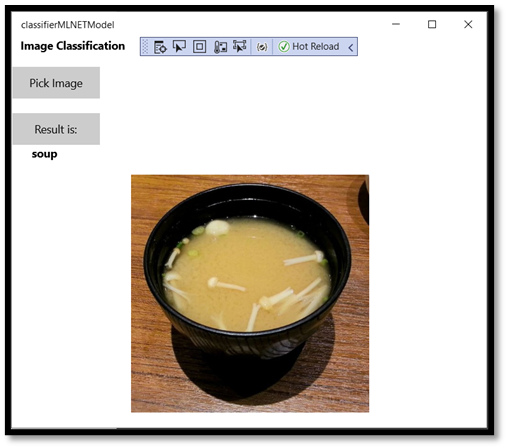Click the thermometer diagnostics toolbar icon
This screenshot has height=448, width=507.
[220, 47]
